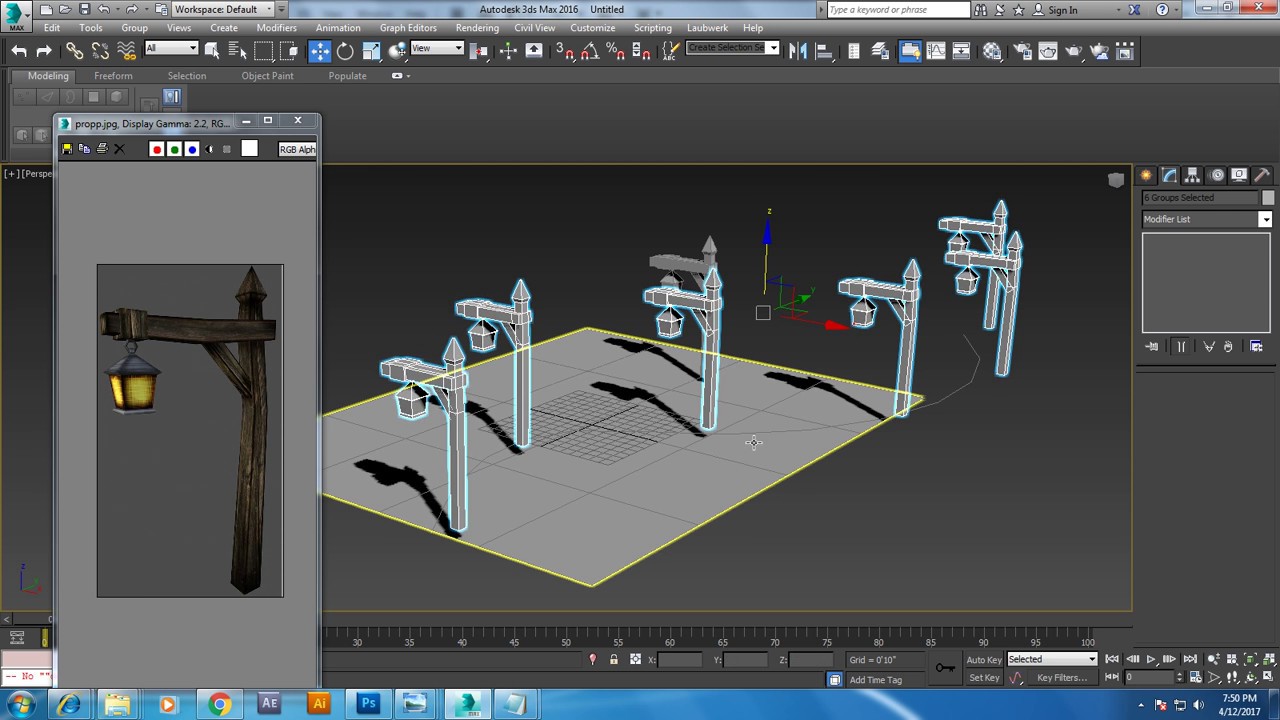Toggle green channel in image viewer
The image size is (1280, 720).
tap(174, 149)
